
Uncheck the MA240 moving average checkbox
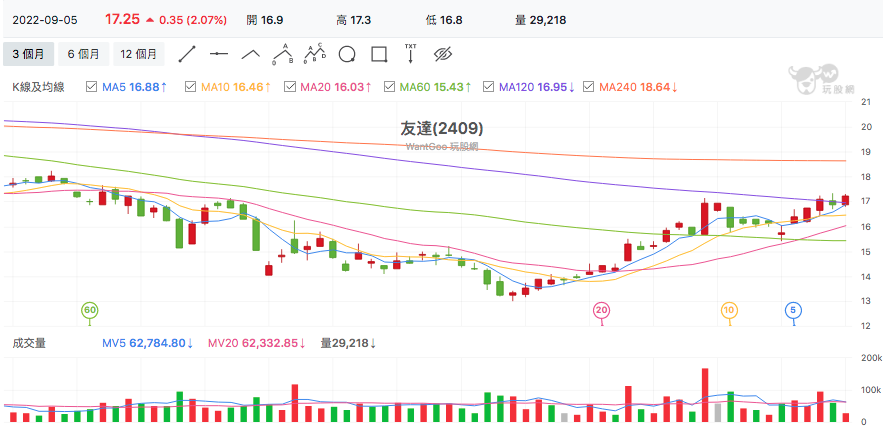(588, 87)
